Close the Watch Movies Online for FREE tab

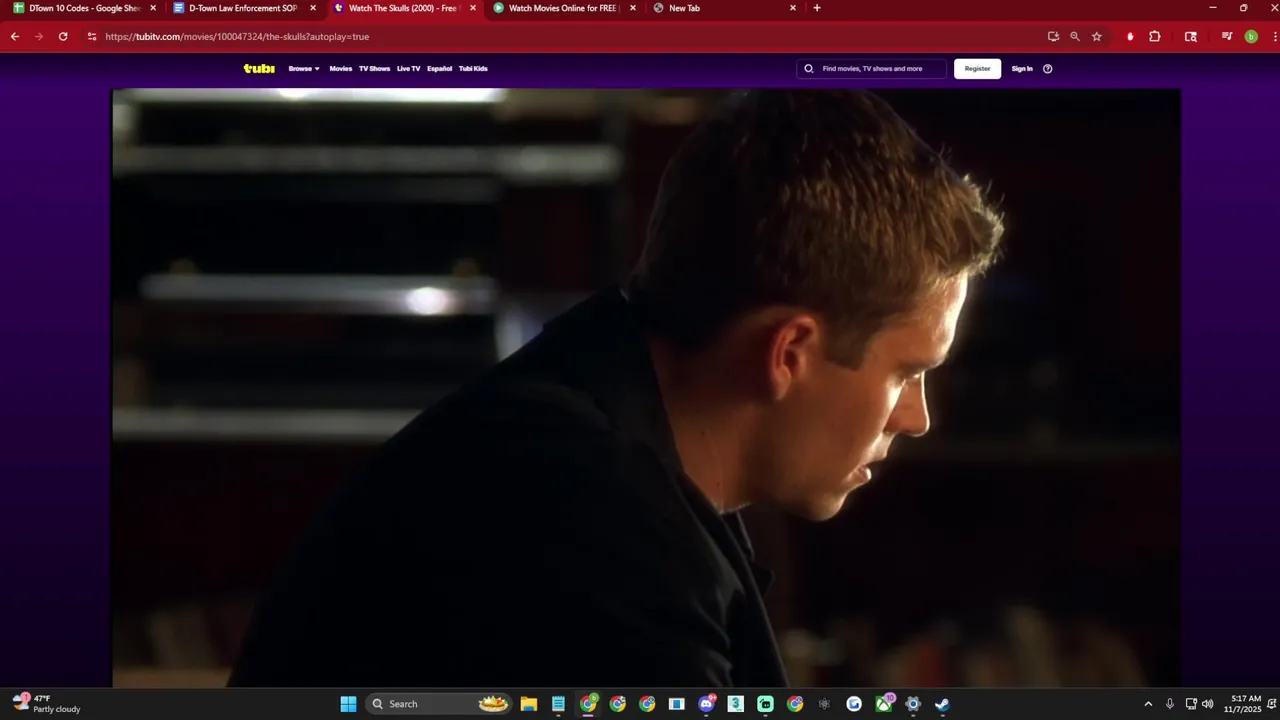[633, 8]
